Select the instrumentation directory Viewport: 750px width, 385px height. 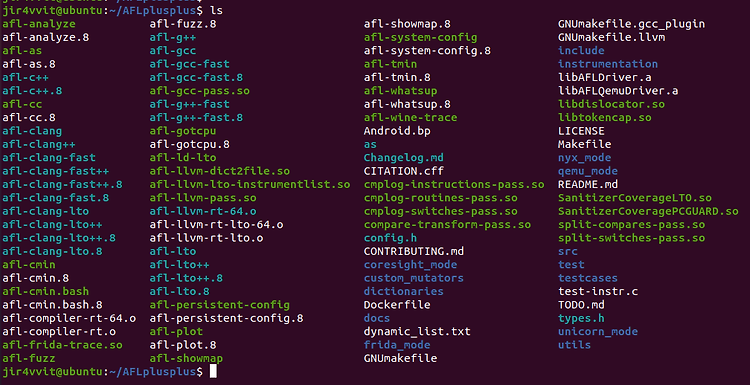click(608, 64)
